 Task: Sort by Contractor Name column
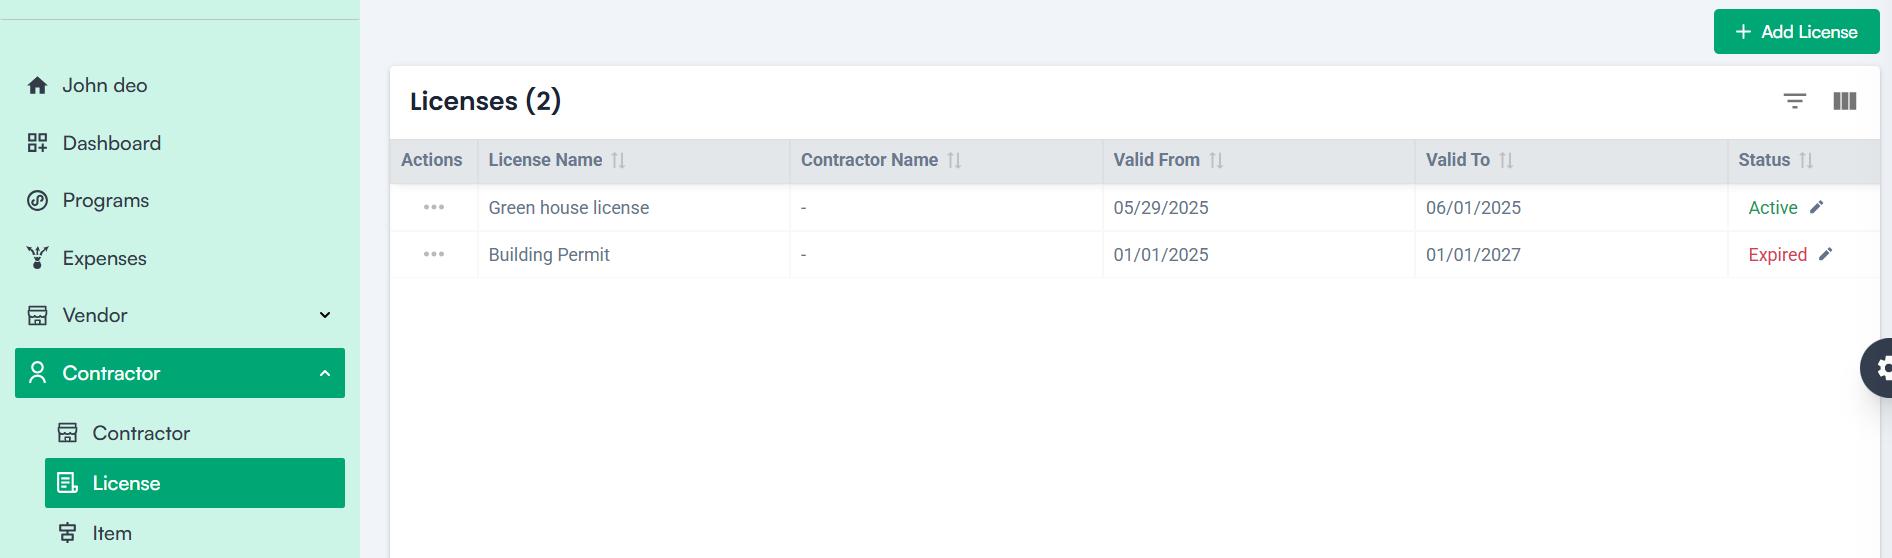click(x=954, y=160)
